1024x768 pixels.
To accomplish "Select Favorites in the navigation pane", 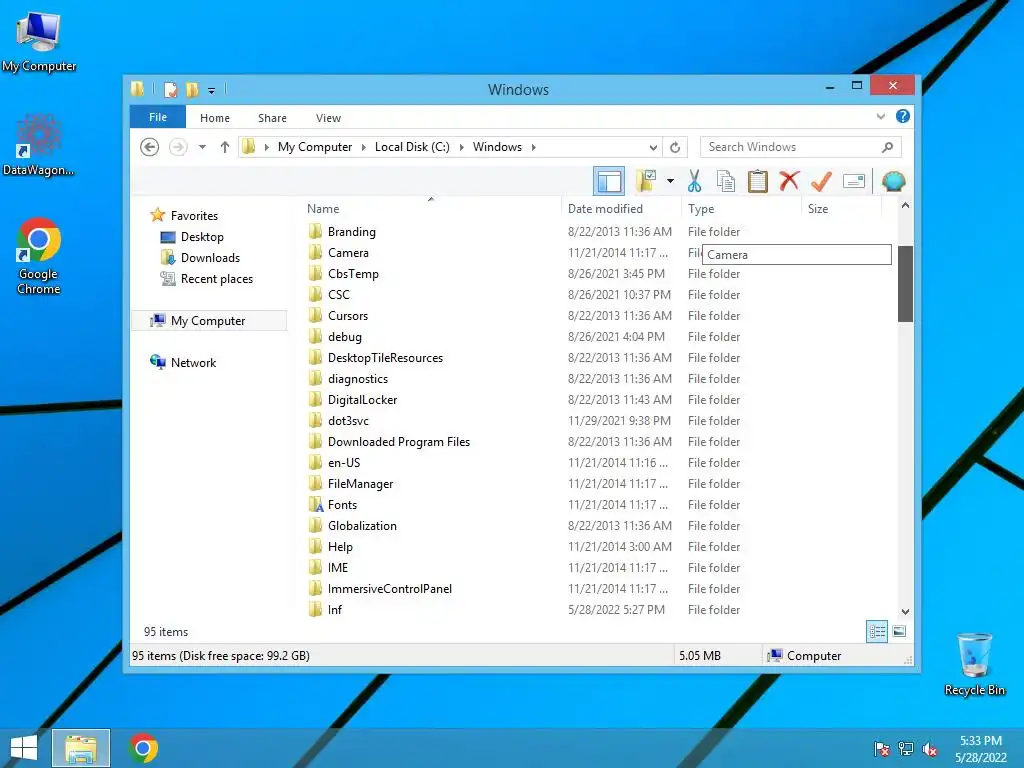I will click(x=194, y=216).
